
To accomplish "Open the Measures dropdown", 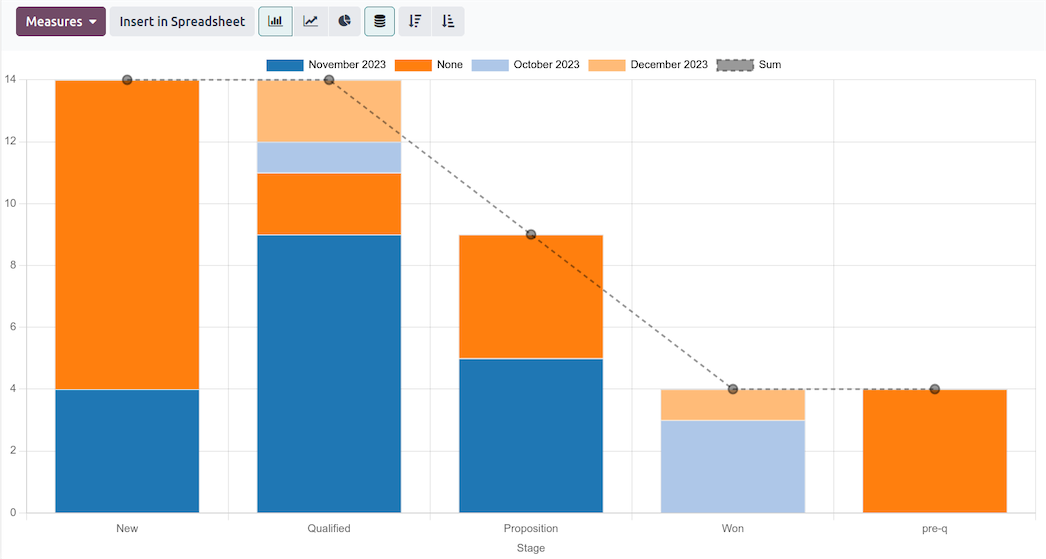I will coord(60,21).
